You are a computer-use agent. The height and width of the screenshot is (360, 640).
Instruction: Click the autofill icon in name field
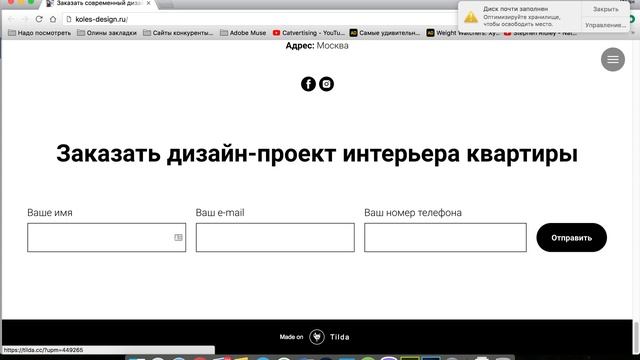coord(178,237)
